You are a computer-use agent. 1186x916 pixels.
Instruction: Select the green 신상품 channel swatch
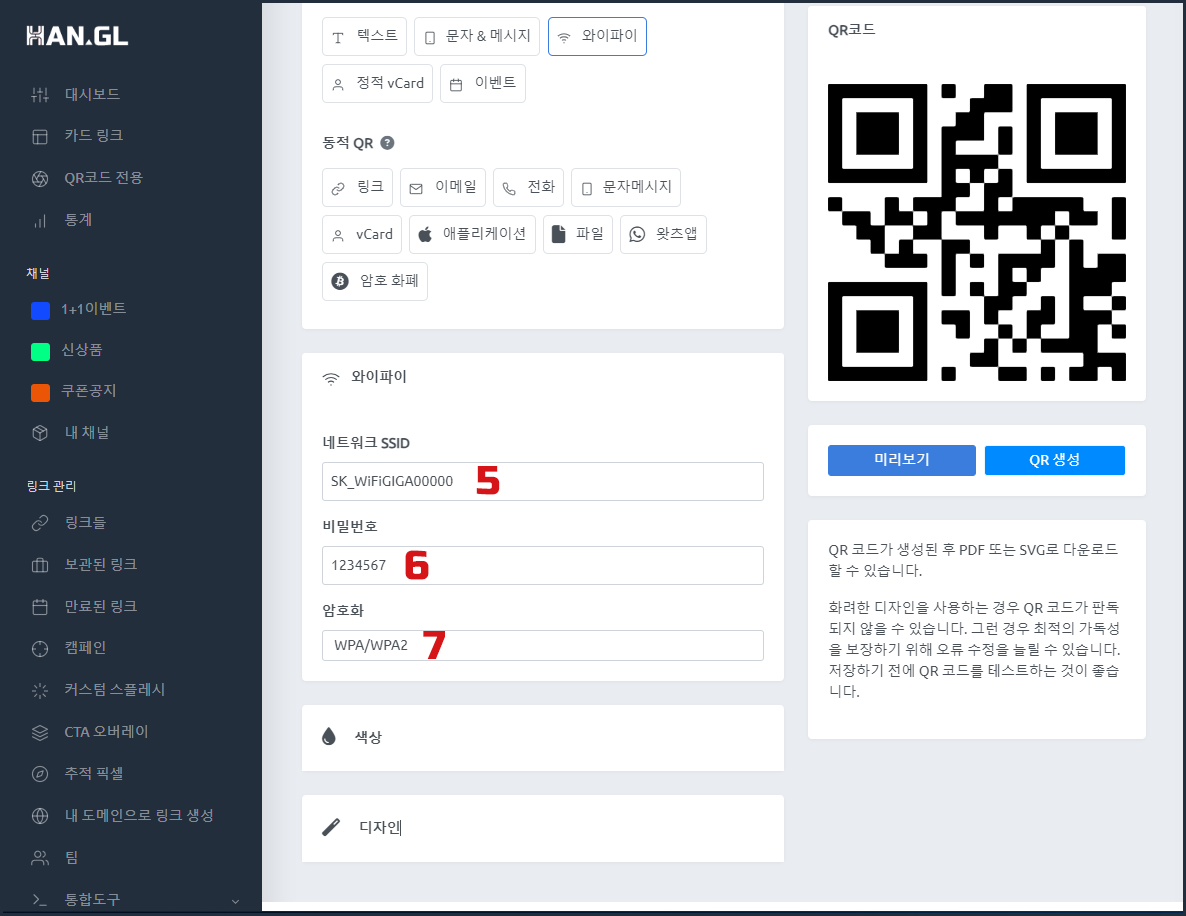(x=40, y=352)
